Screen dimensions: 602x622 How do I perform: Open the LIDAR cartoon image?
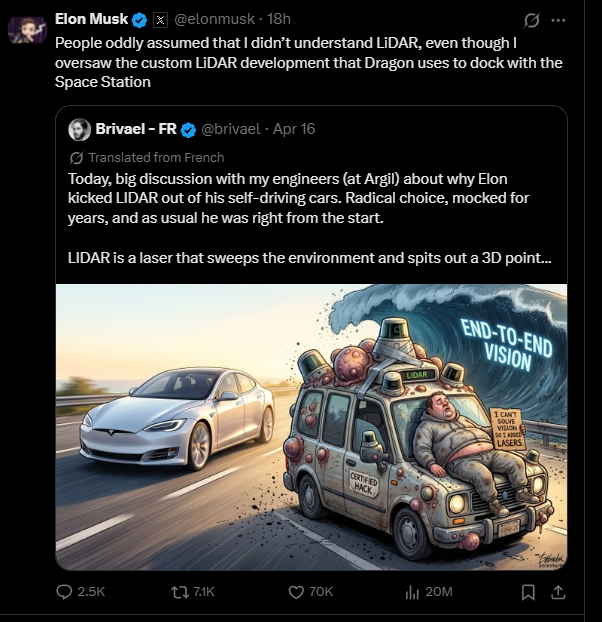pyautogui.click(x=311, y=427)
